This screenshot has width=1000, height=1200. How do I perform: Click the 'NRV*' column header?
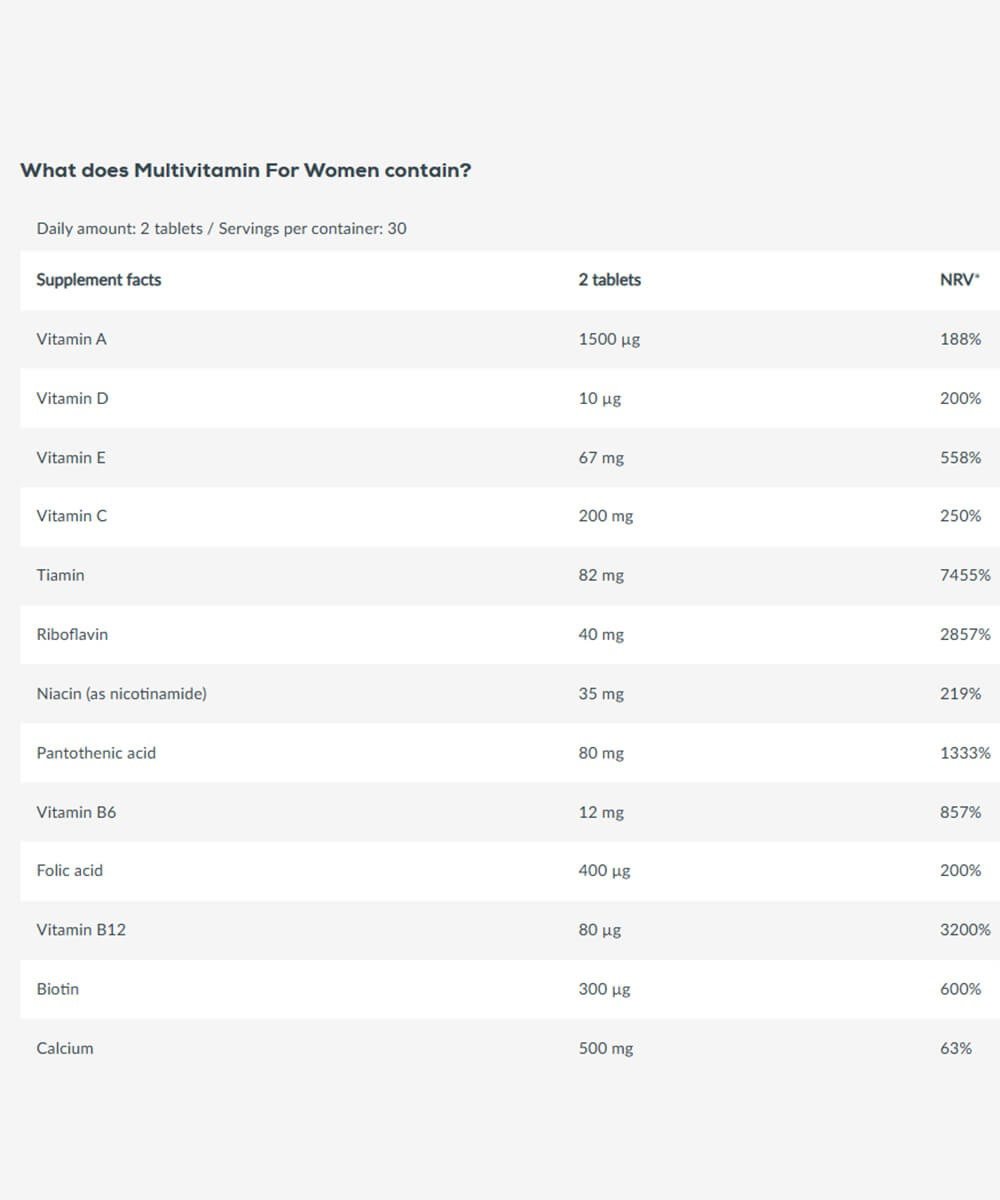click(960, 280)
